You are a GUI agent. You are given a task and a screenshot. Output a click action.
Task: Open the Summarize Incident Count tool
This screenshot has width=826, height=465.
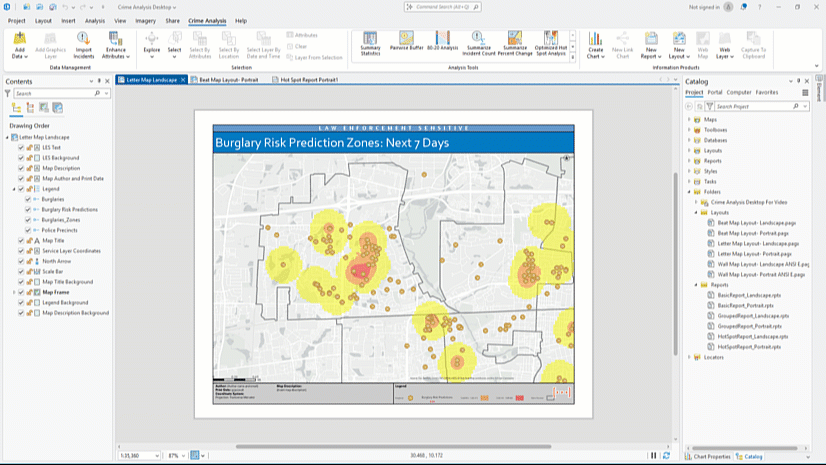(479, 43)
